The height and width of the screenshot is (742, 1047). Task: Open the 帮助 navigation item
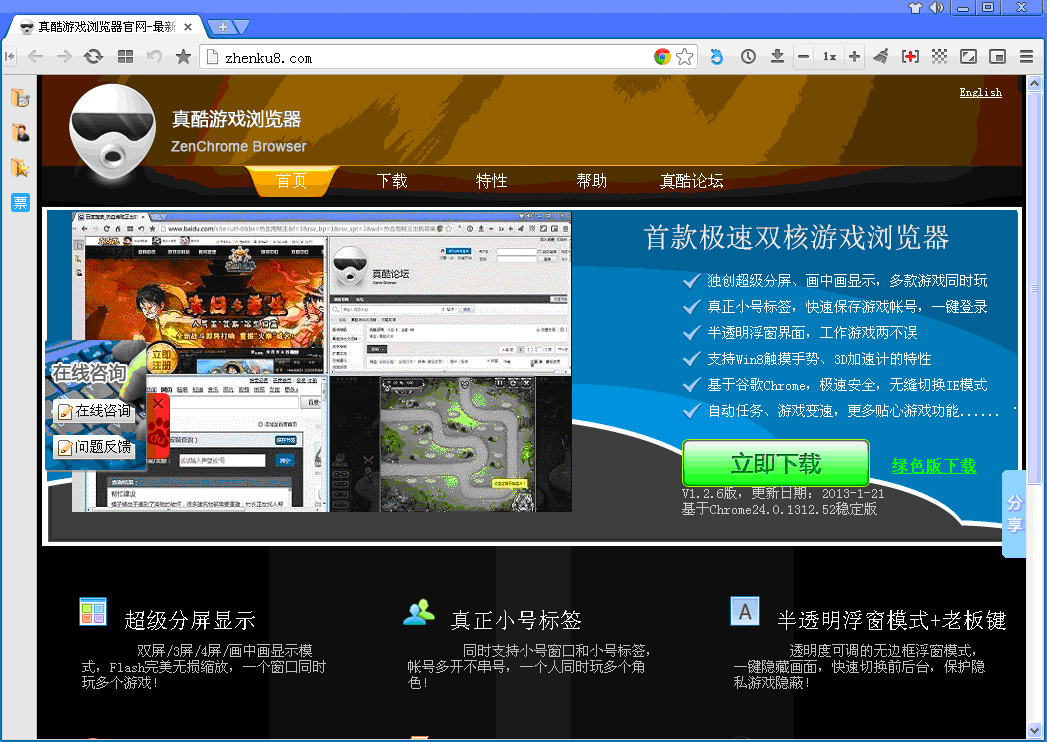pyautogui.click(x=592, y=180)
